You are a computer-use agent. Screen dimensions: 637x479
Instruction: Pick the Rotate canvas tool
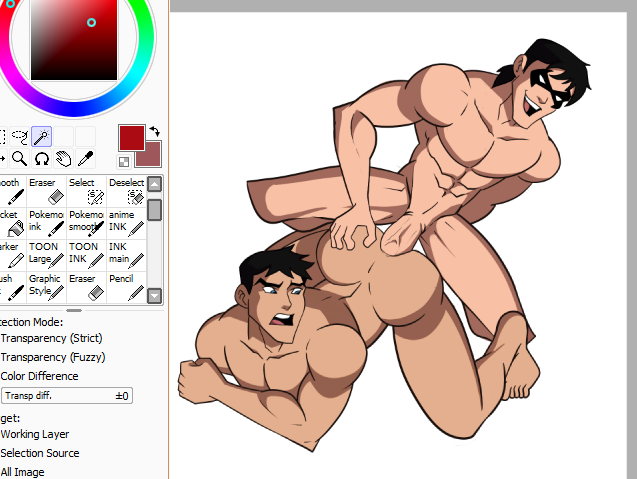42,158
